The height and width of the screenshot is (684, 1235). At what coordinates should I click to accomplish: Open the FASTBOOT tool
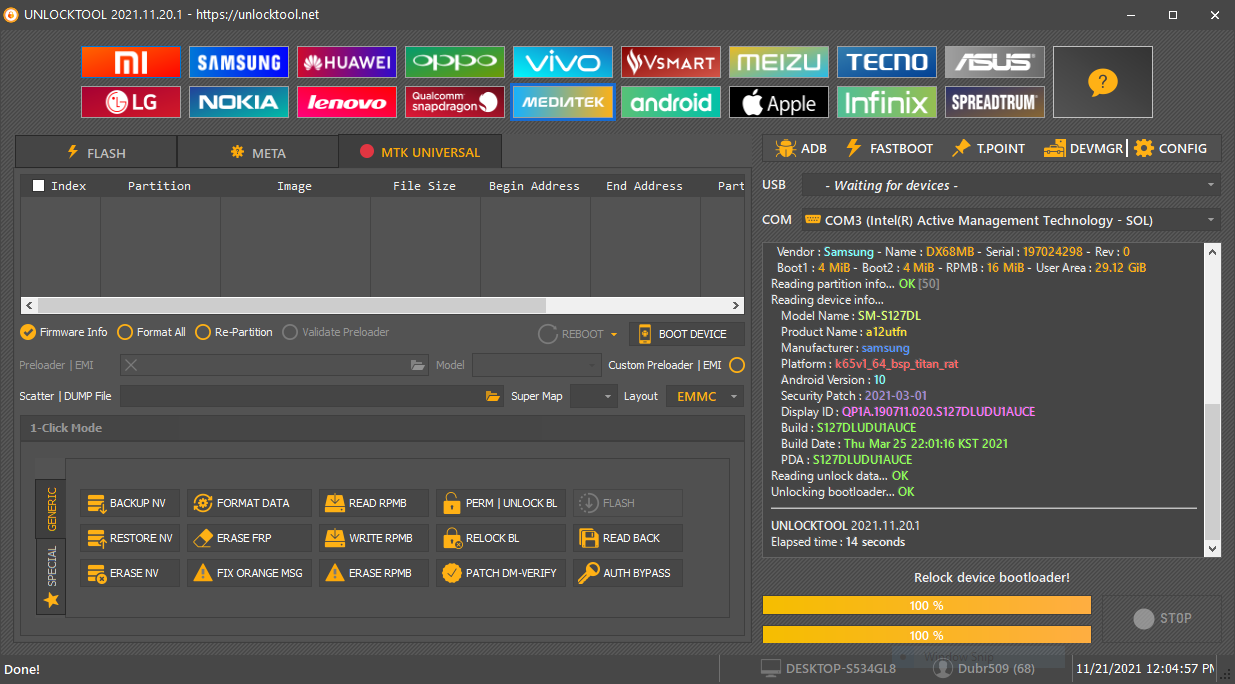click(889, 148)
